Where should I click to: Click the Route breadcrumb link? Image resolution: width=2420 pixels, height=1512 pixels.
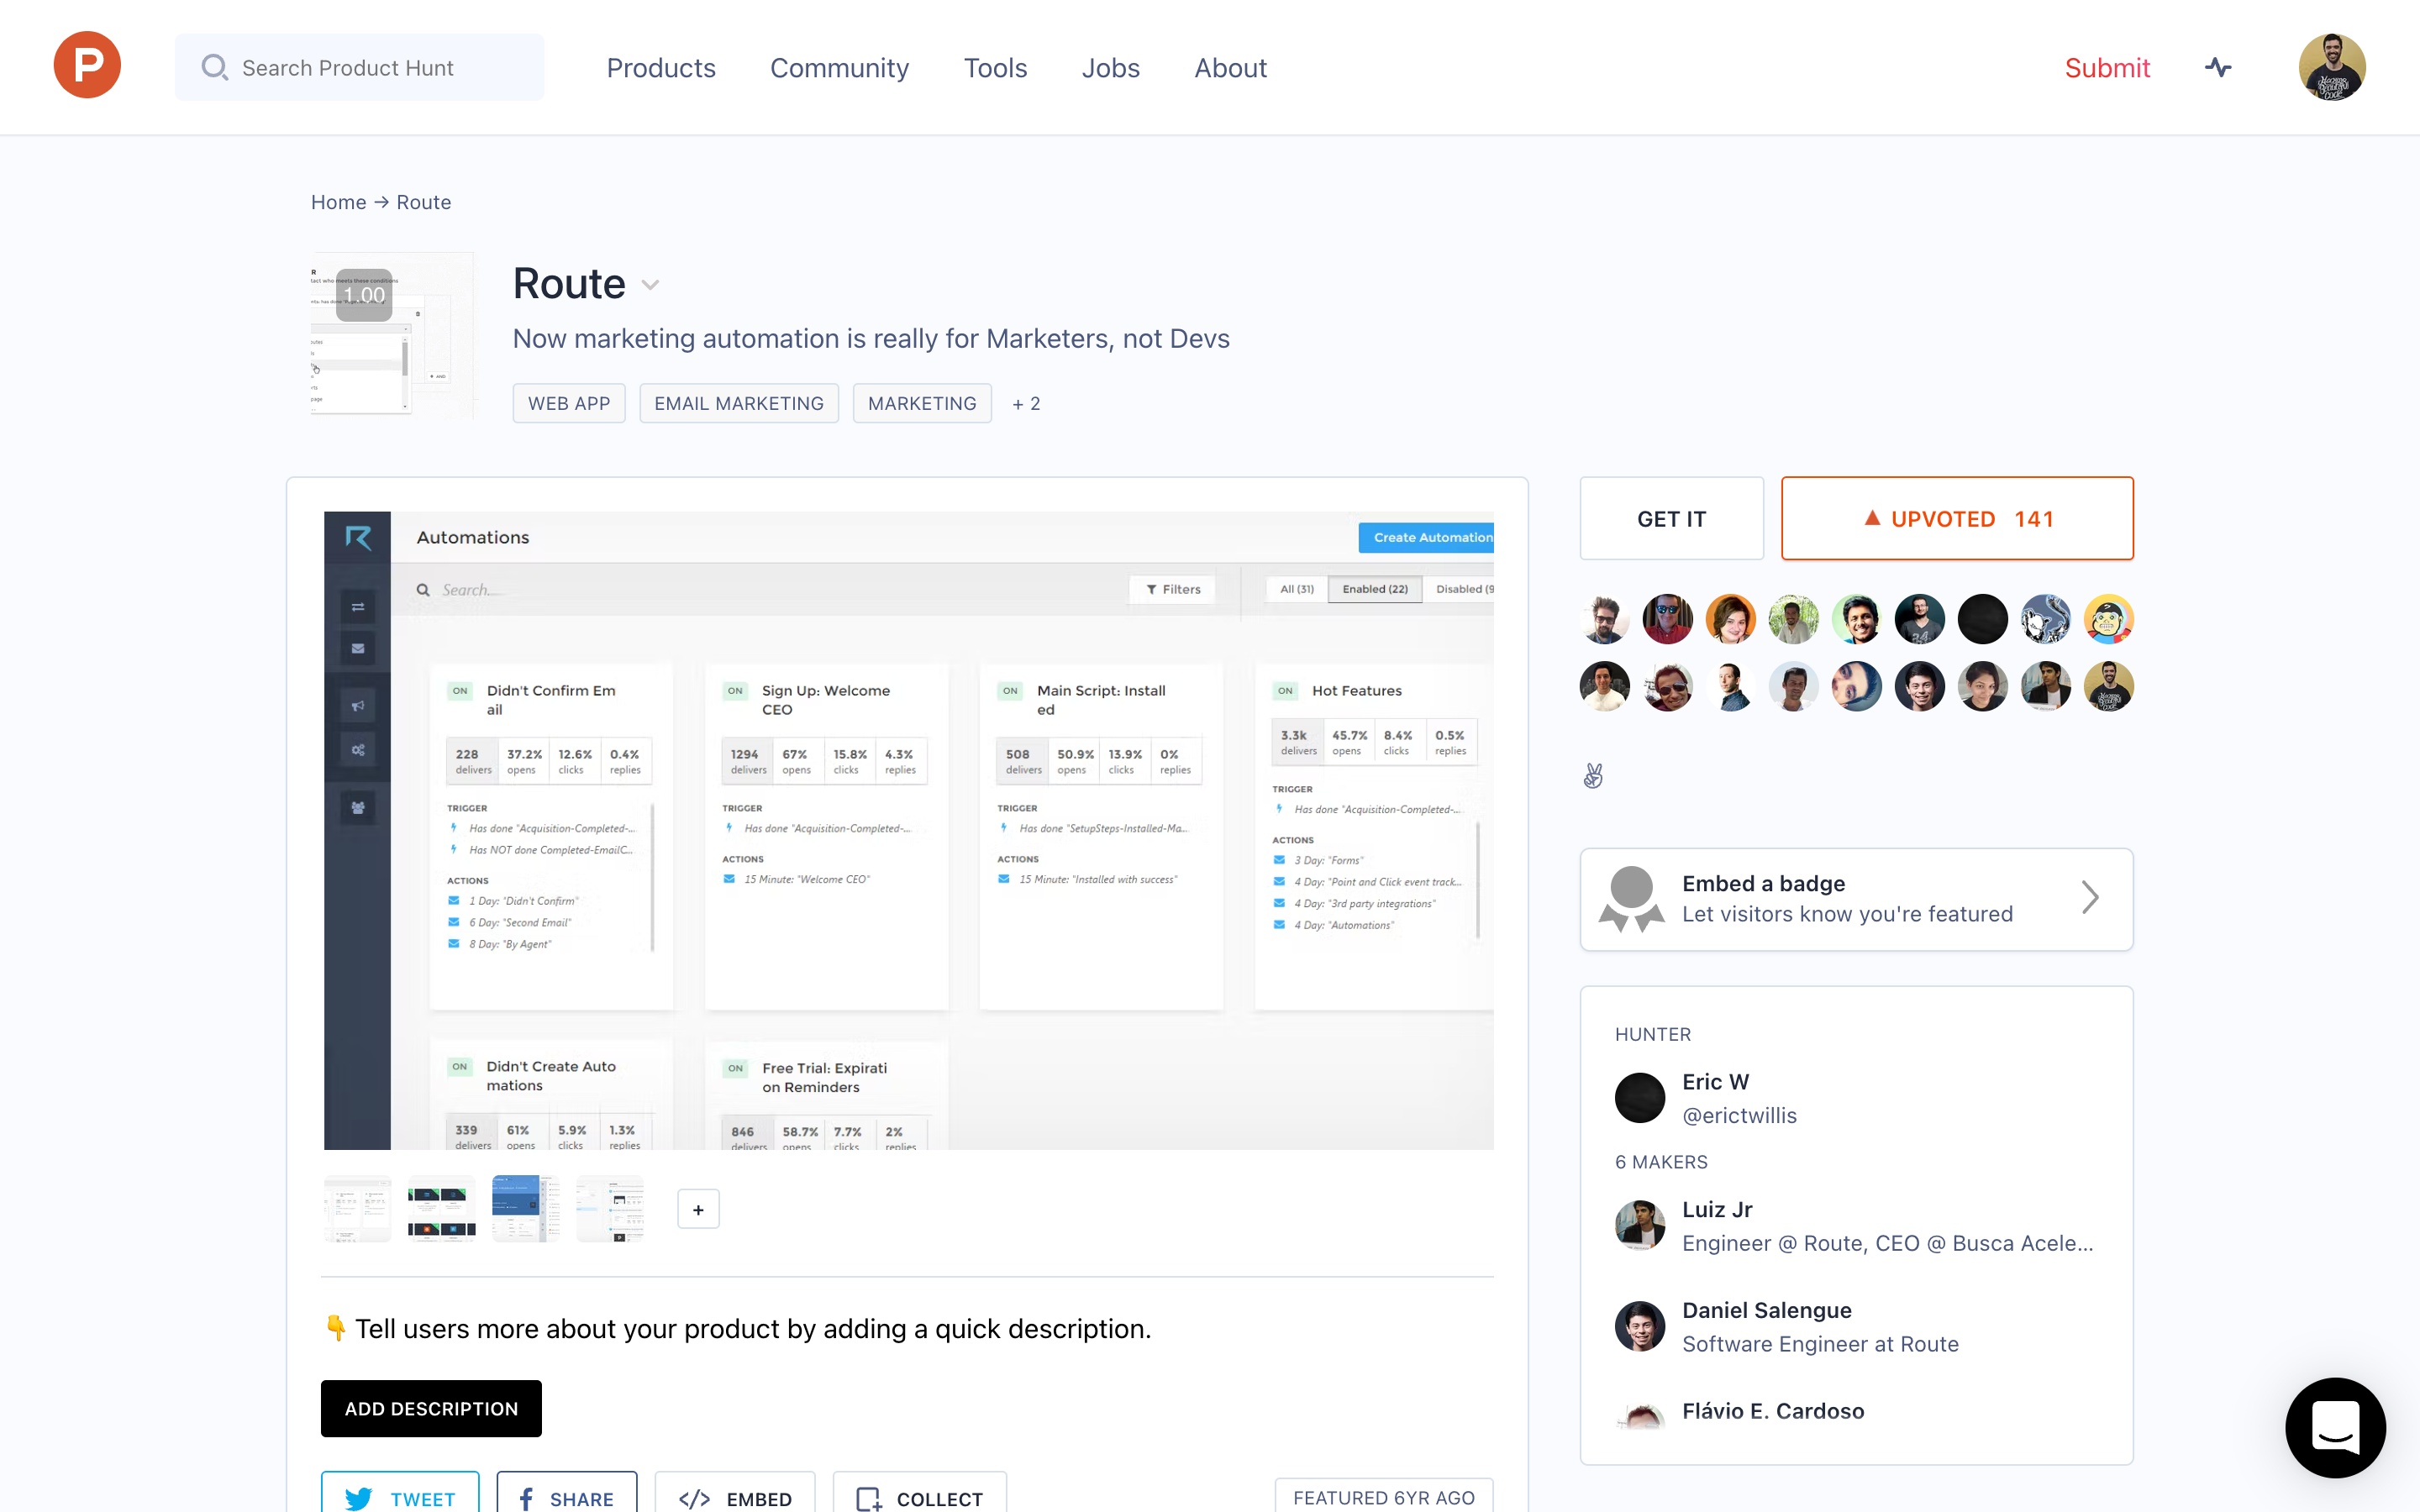(423, 202)
